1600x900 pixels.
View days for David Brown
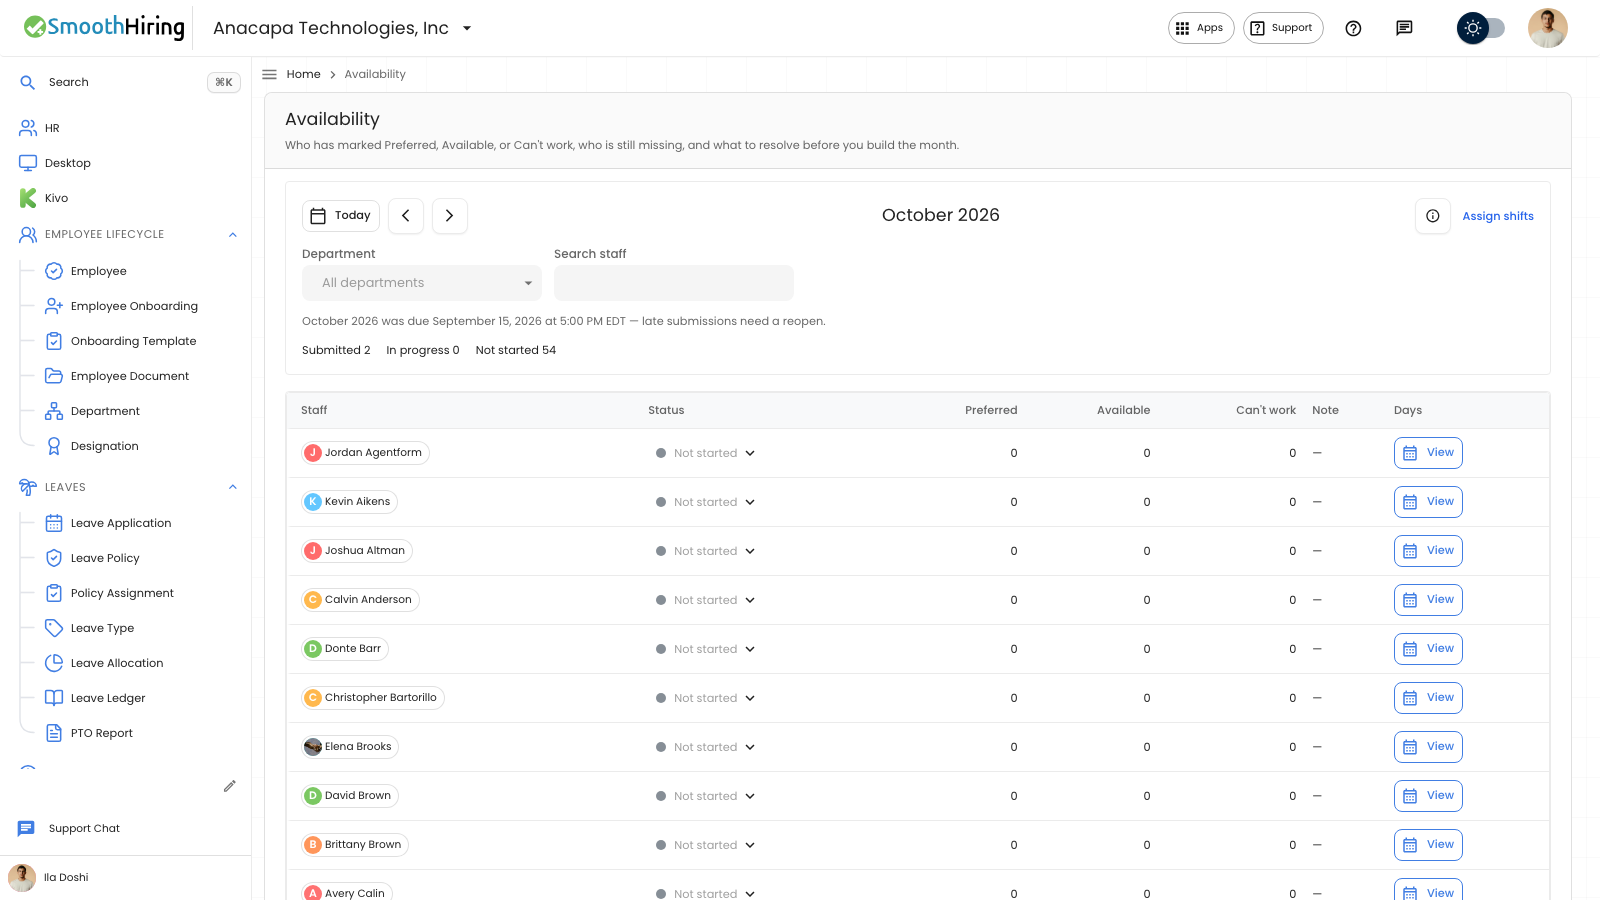click(x=1428, y=796)
